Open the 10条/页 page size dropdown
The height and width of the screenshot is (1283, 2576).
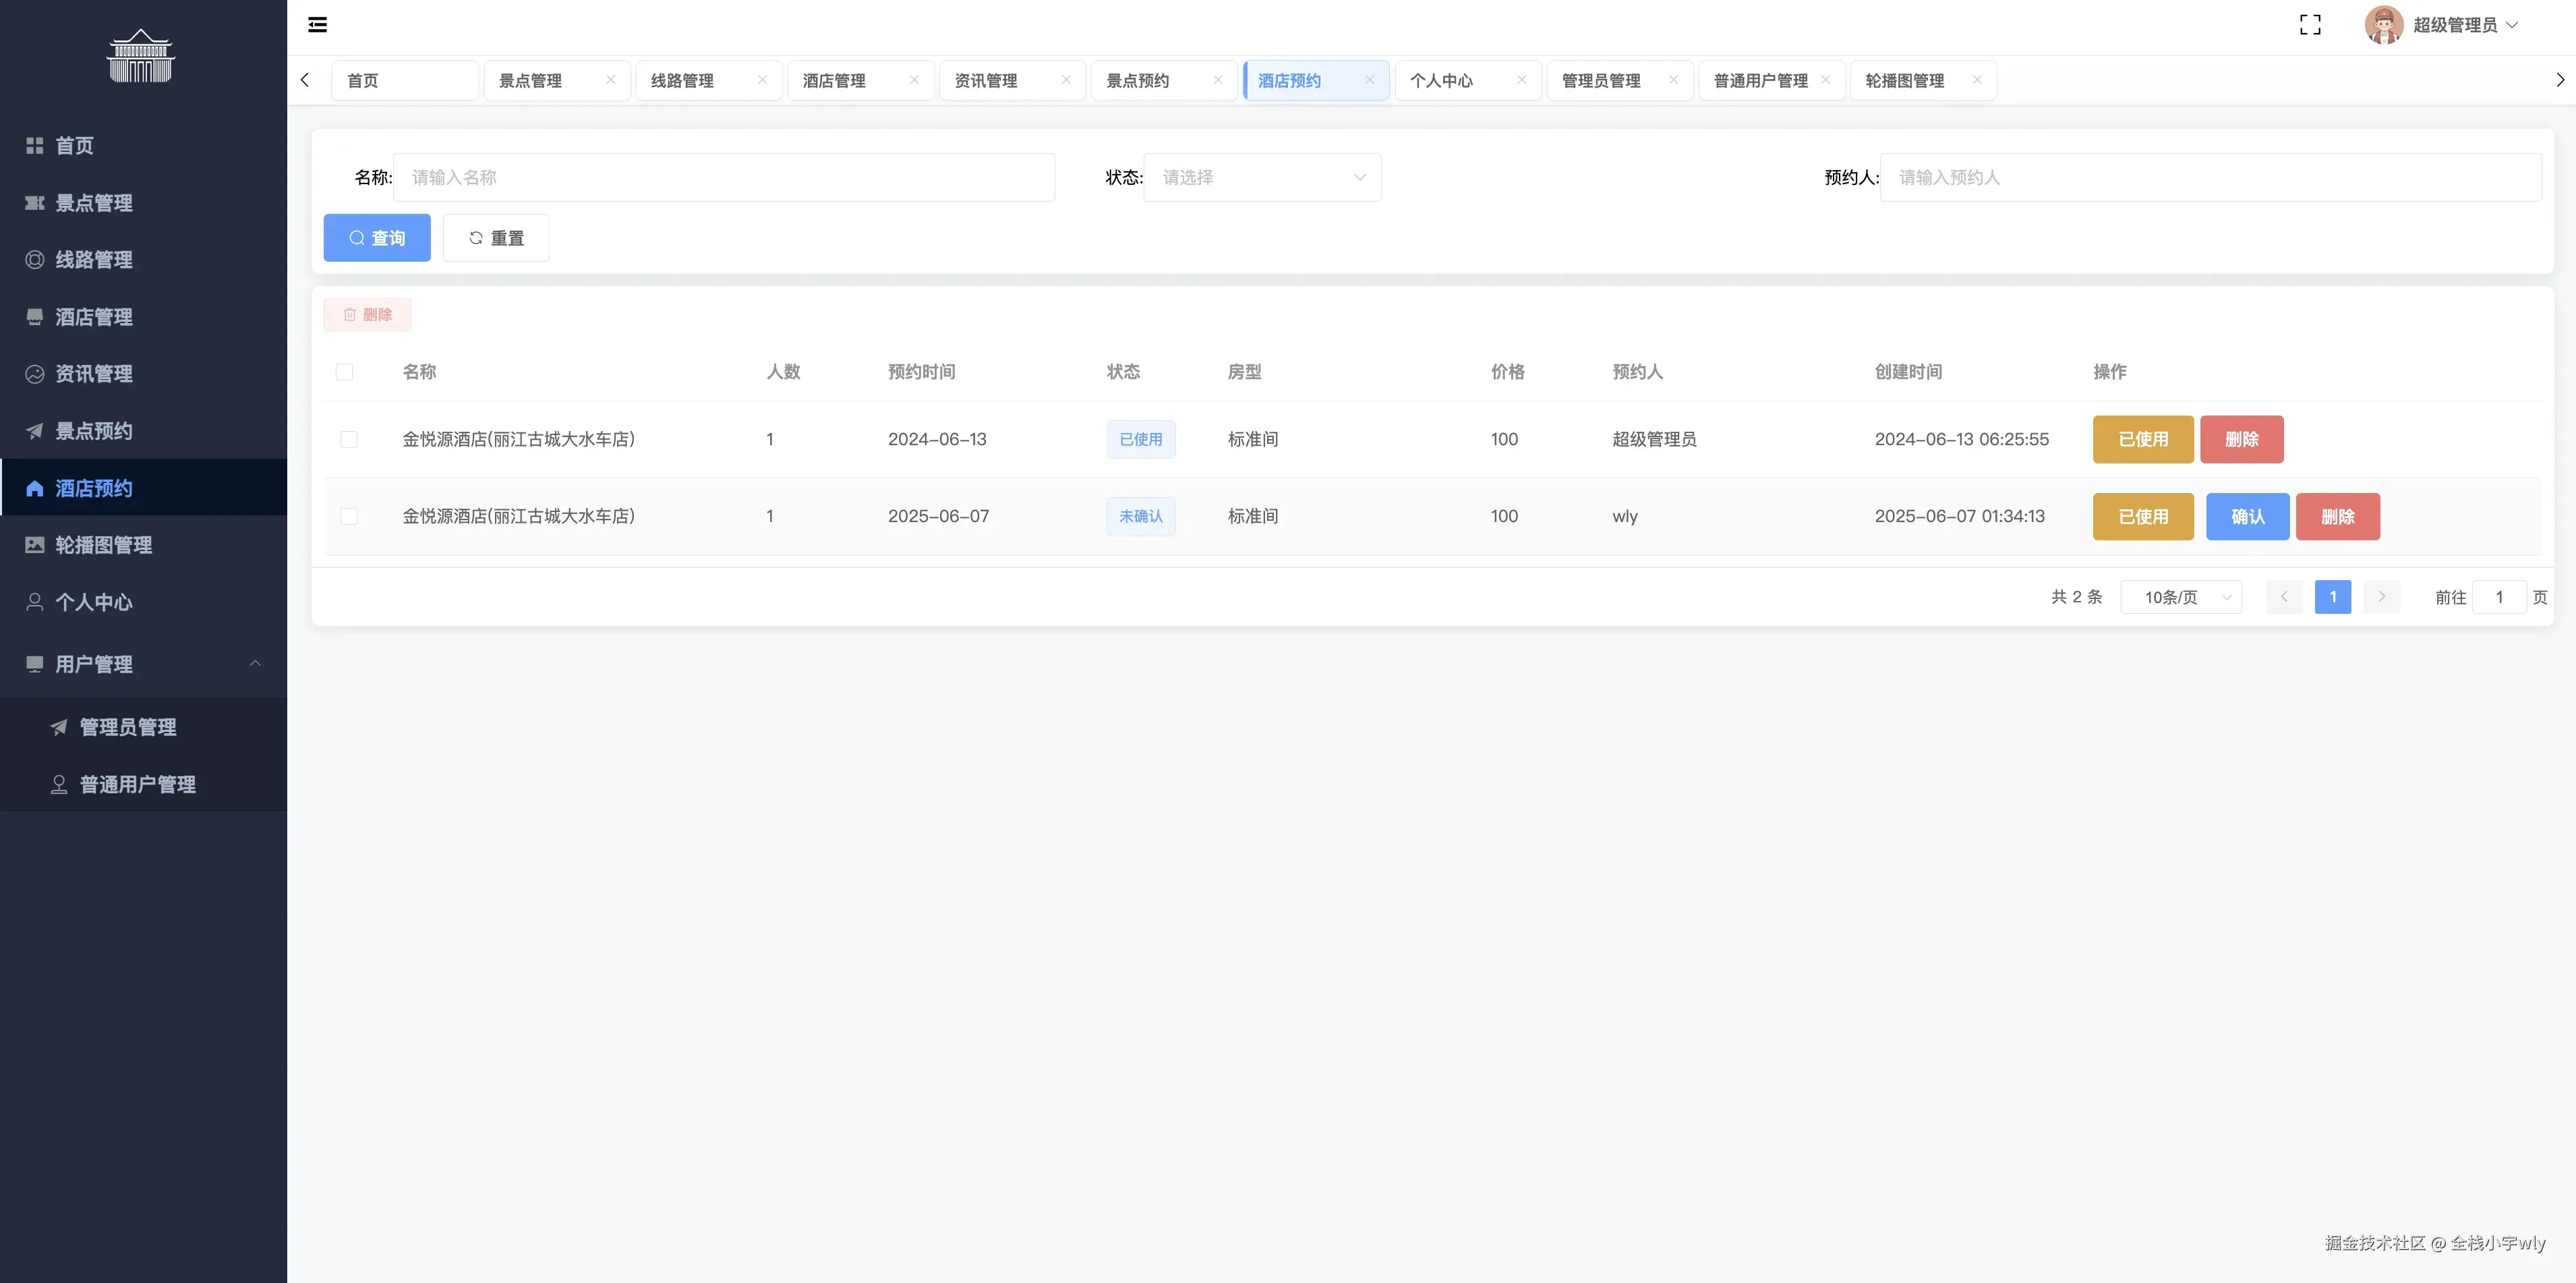pyautogui.click(x=2180, y=597)
